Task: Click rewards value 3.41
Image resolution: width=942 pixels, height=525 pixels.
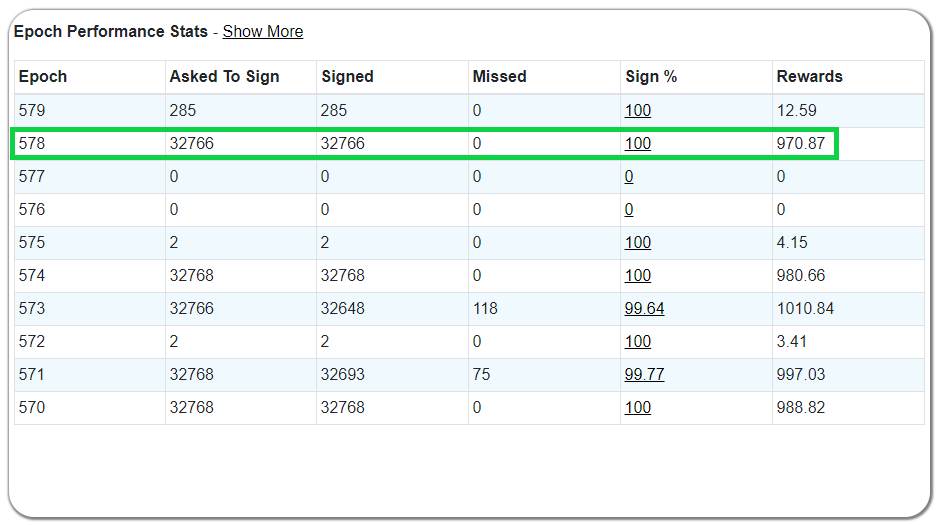Action: click(x=791, y=342)
